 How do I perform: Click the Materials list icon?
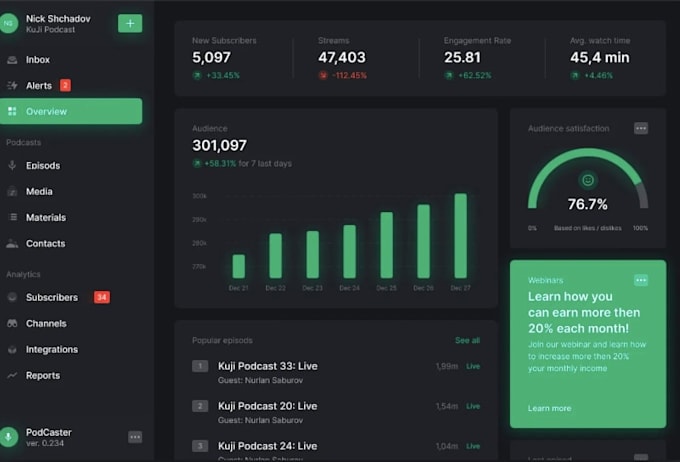13,217
